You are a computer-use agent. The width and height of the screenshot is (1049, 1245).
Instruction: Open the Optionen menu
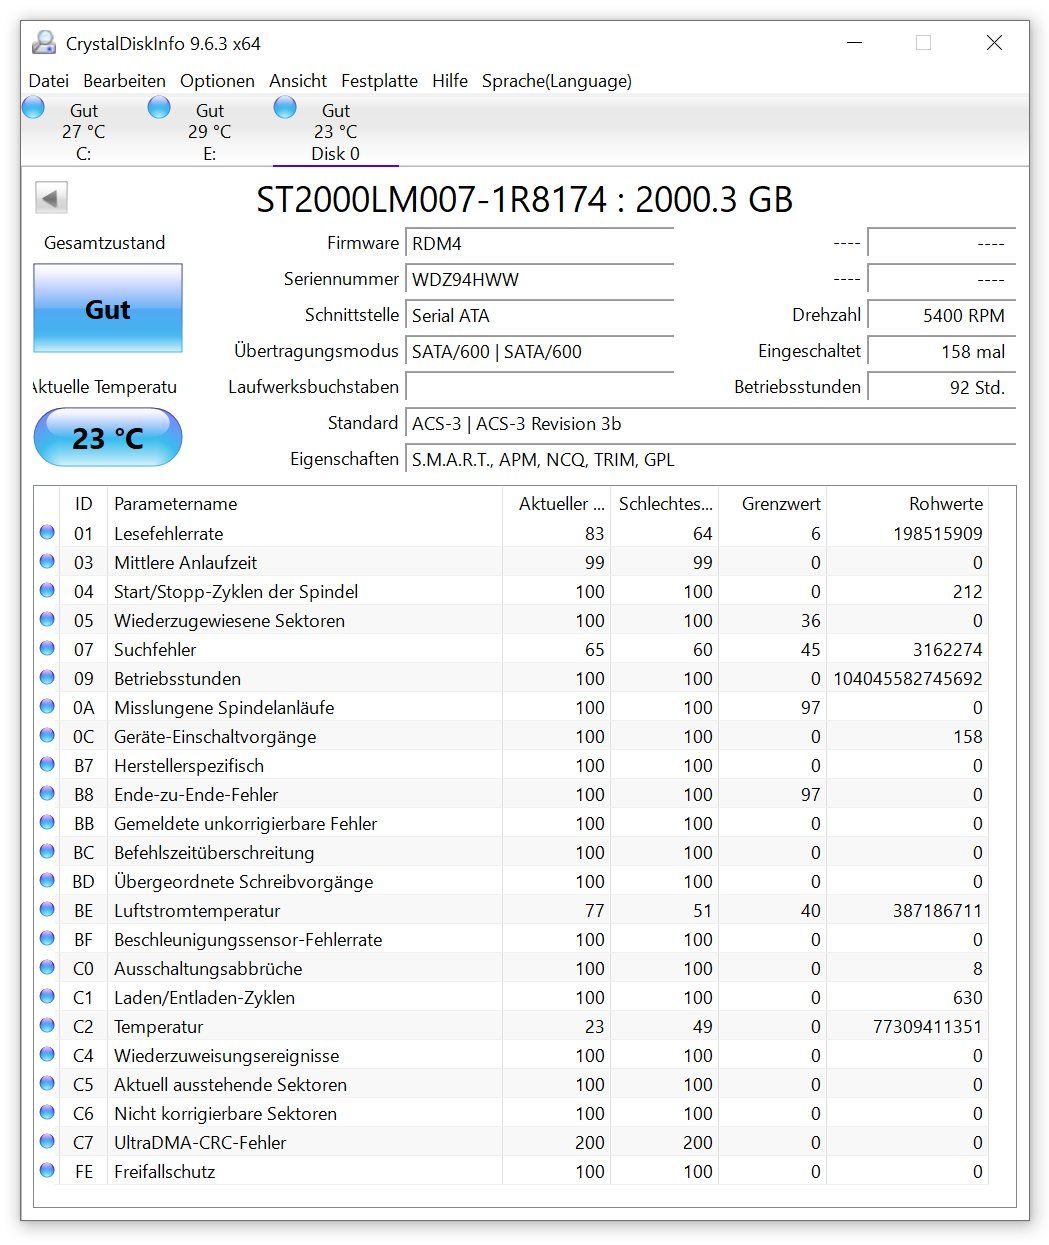pyautogui.click(x=217, y=81)
